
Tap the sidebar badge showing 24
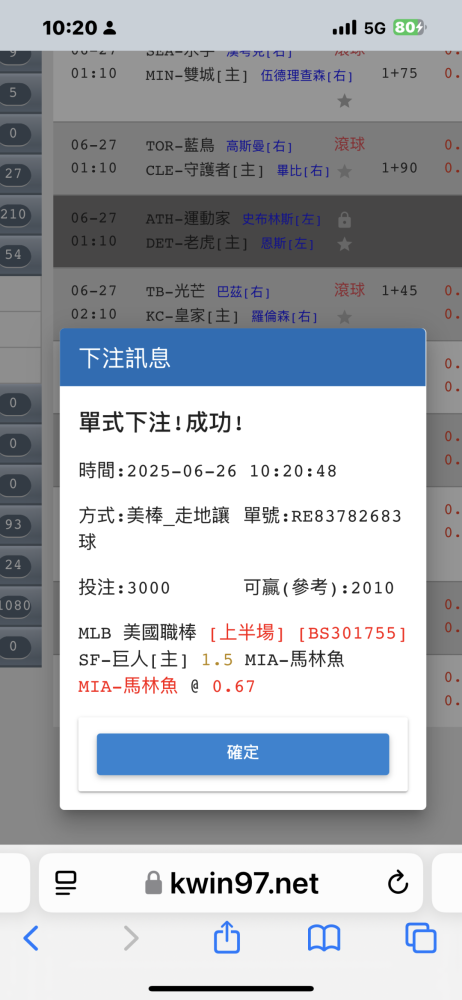pyautogui.click(x=13, y=564)
